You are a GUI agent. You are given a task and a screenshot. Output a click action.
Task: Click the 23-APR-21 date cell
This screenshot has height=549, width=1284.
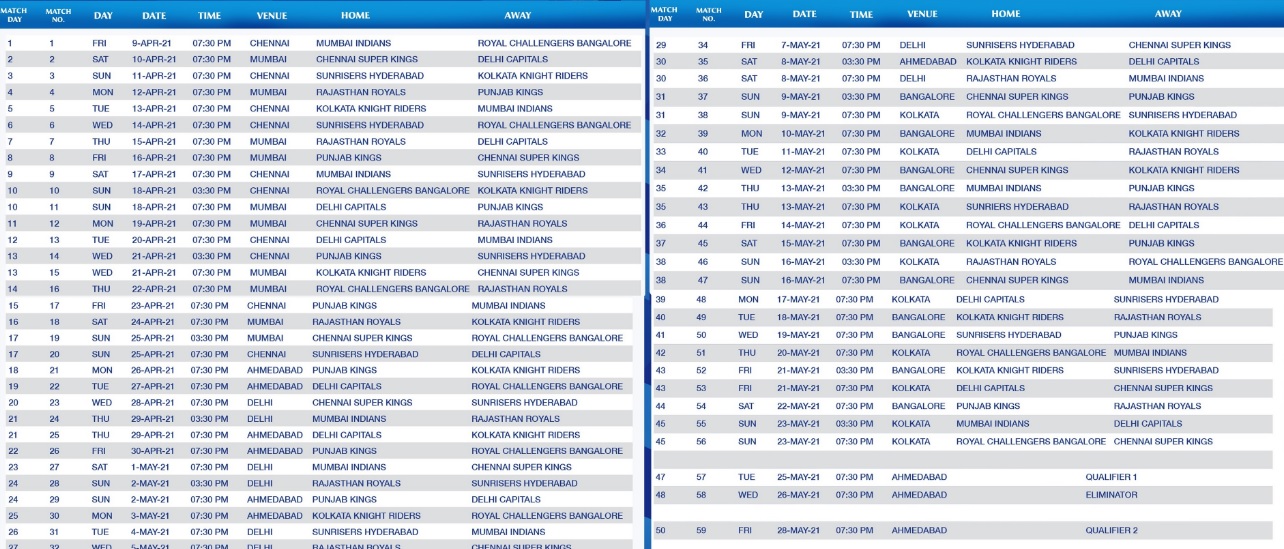point(151,306)
